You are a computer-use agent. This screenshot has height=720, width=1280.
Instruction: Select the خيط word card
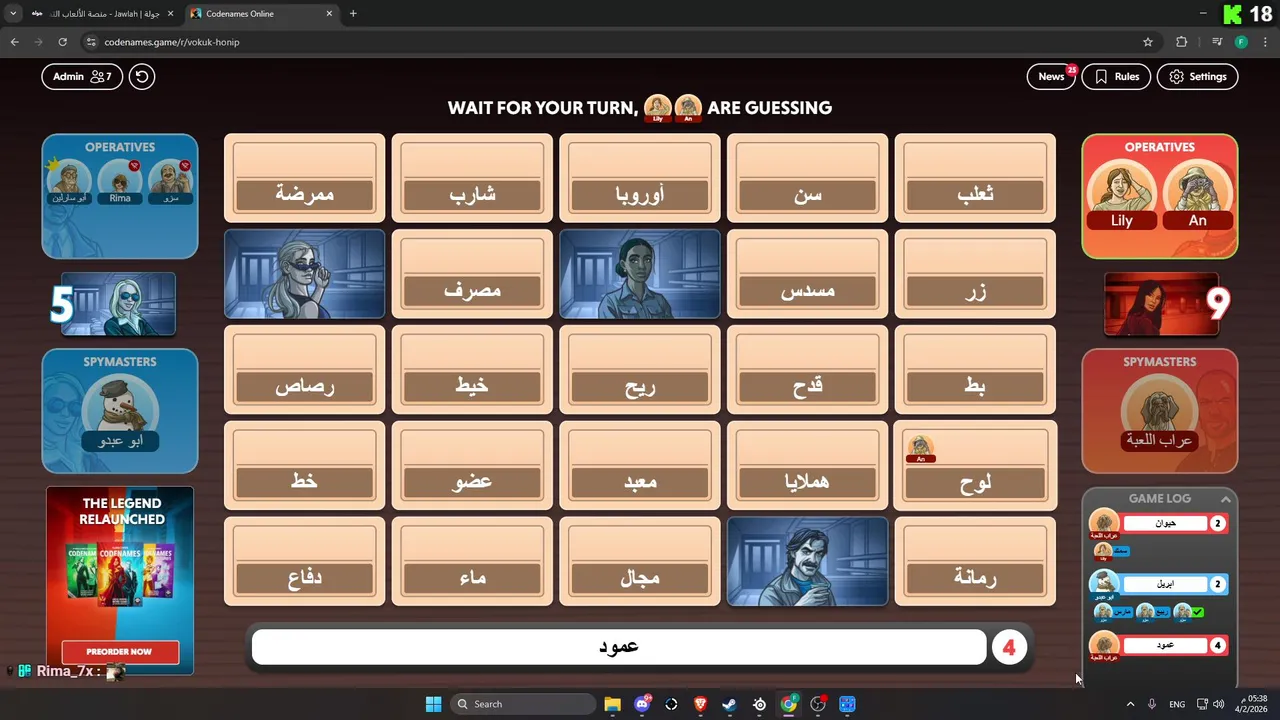coord(472,370)
